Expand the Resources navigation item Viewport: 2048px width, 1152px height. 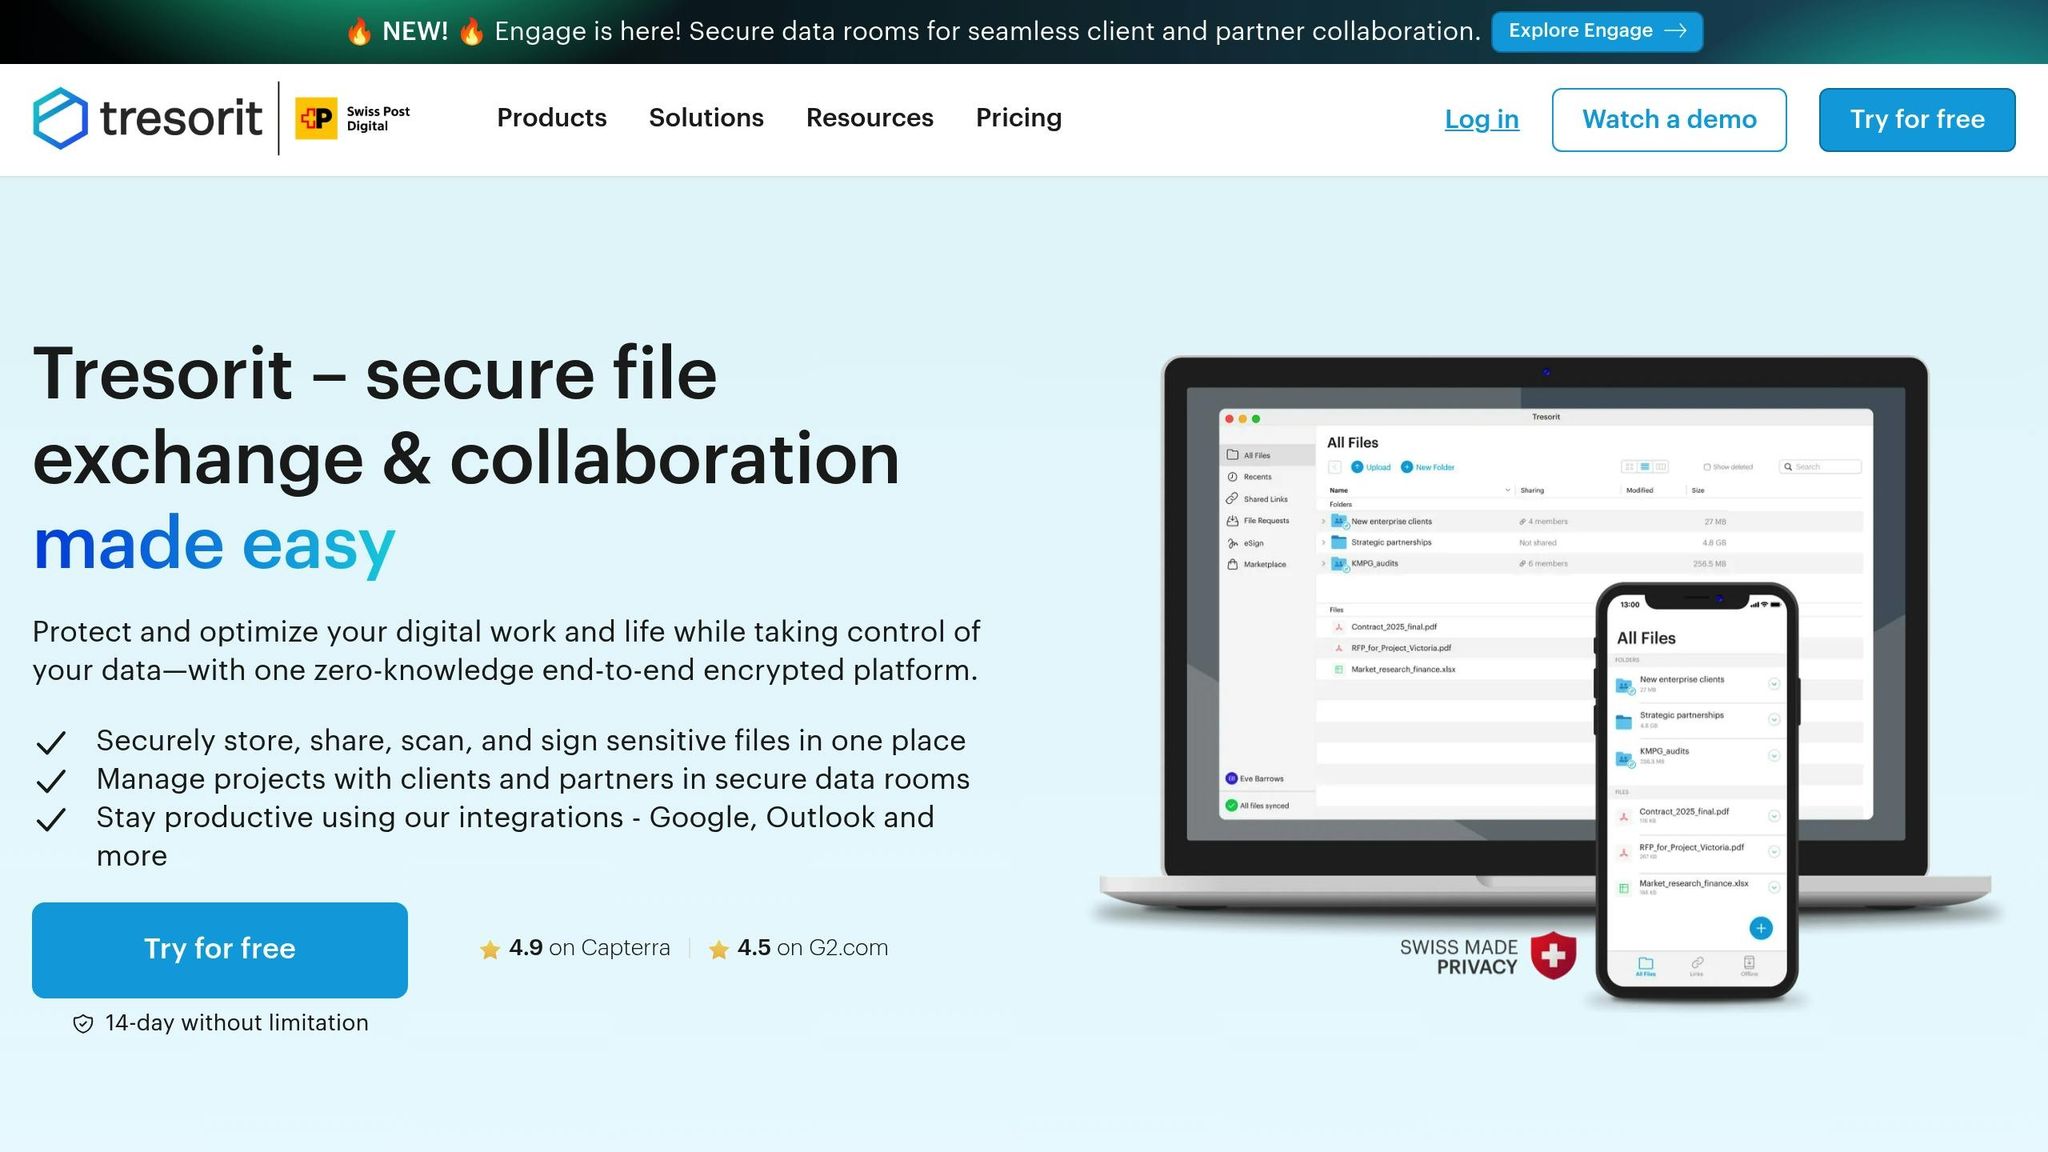tap(869, 118)
